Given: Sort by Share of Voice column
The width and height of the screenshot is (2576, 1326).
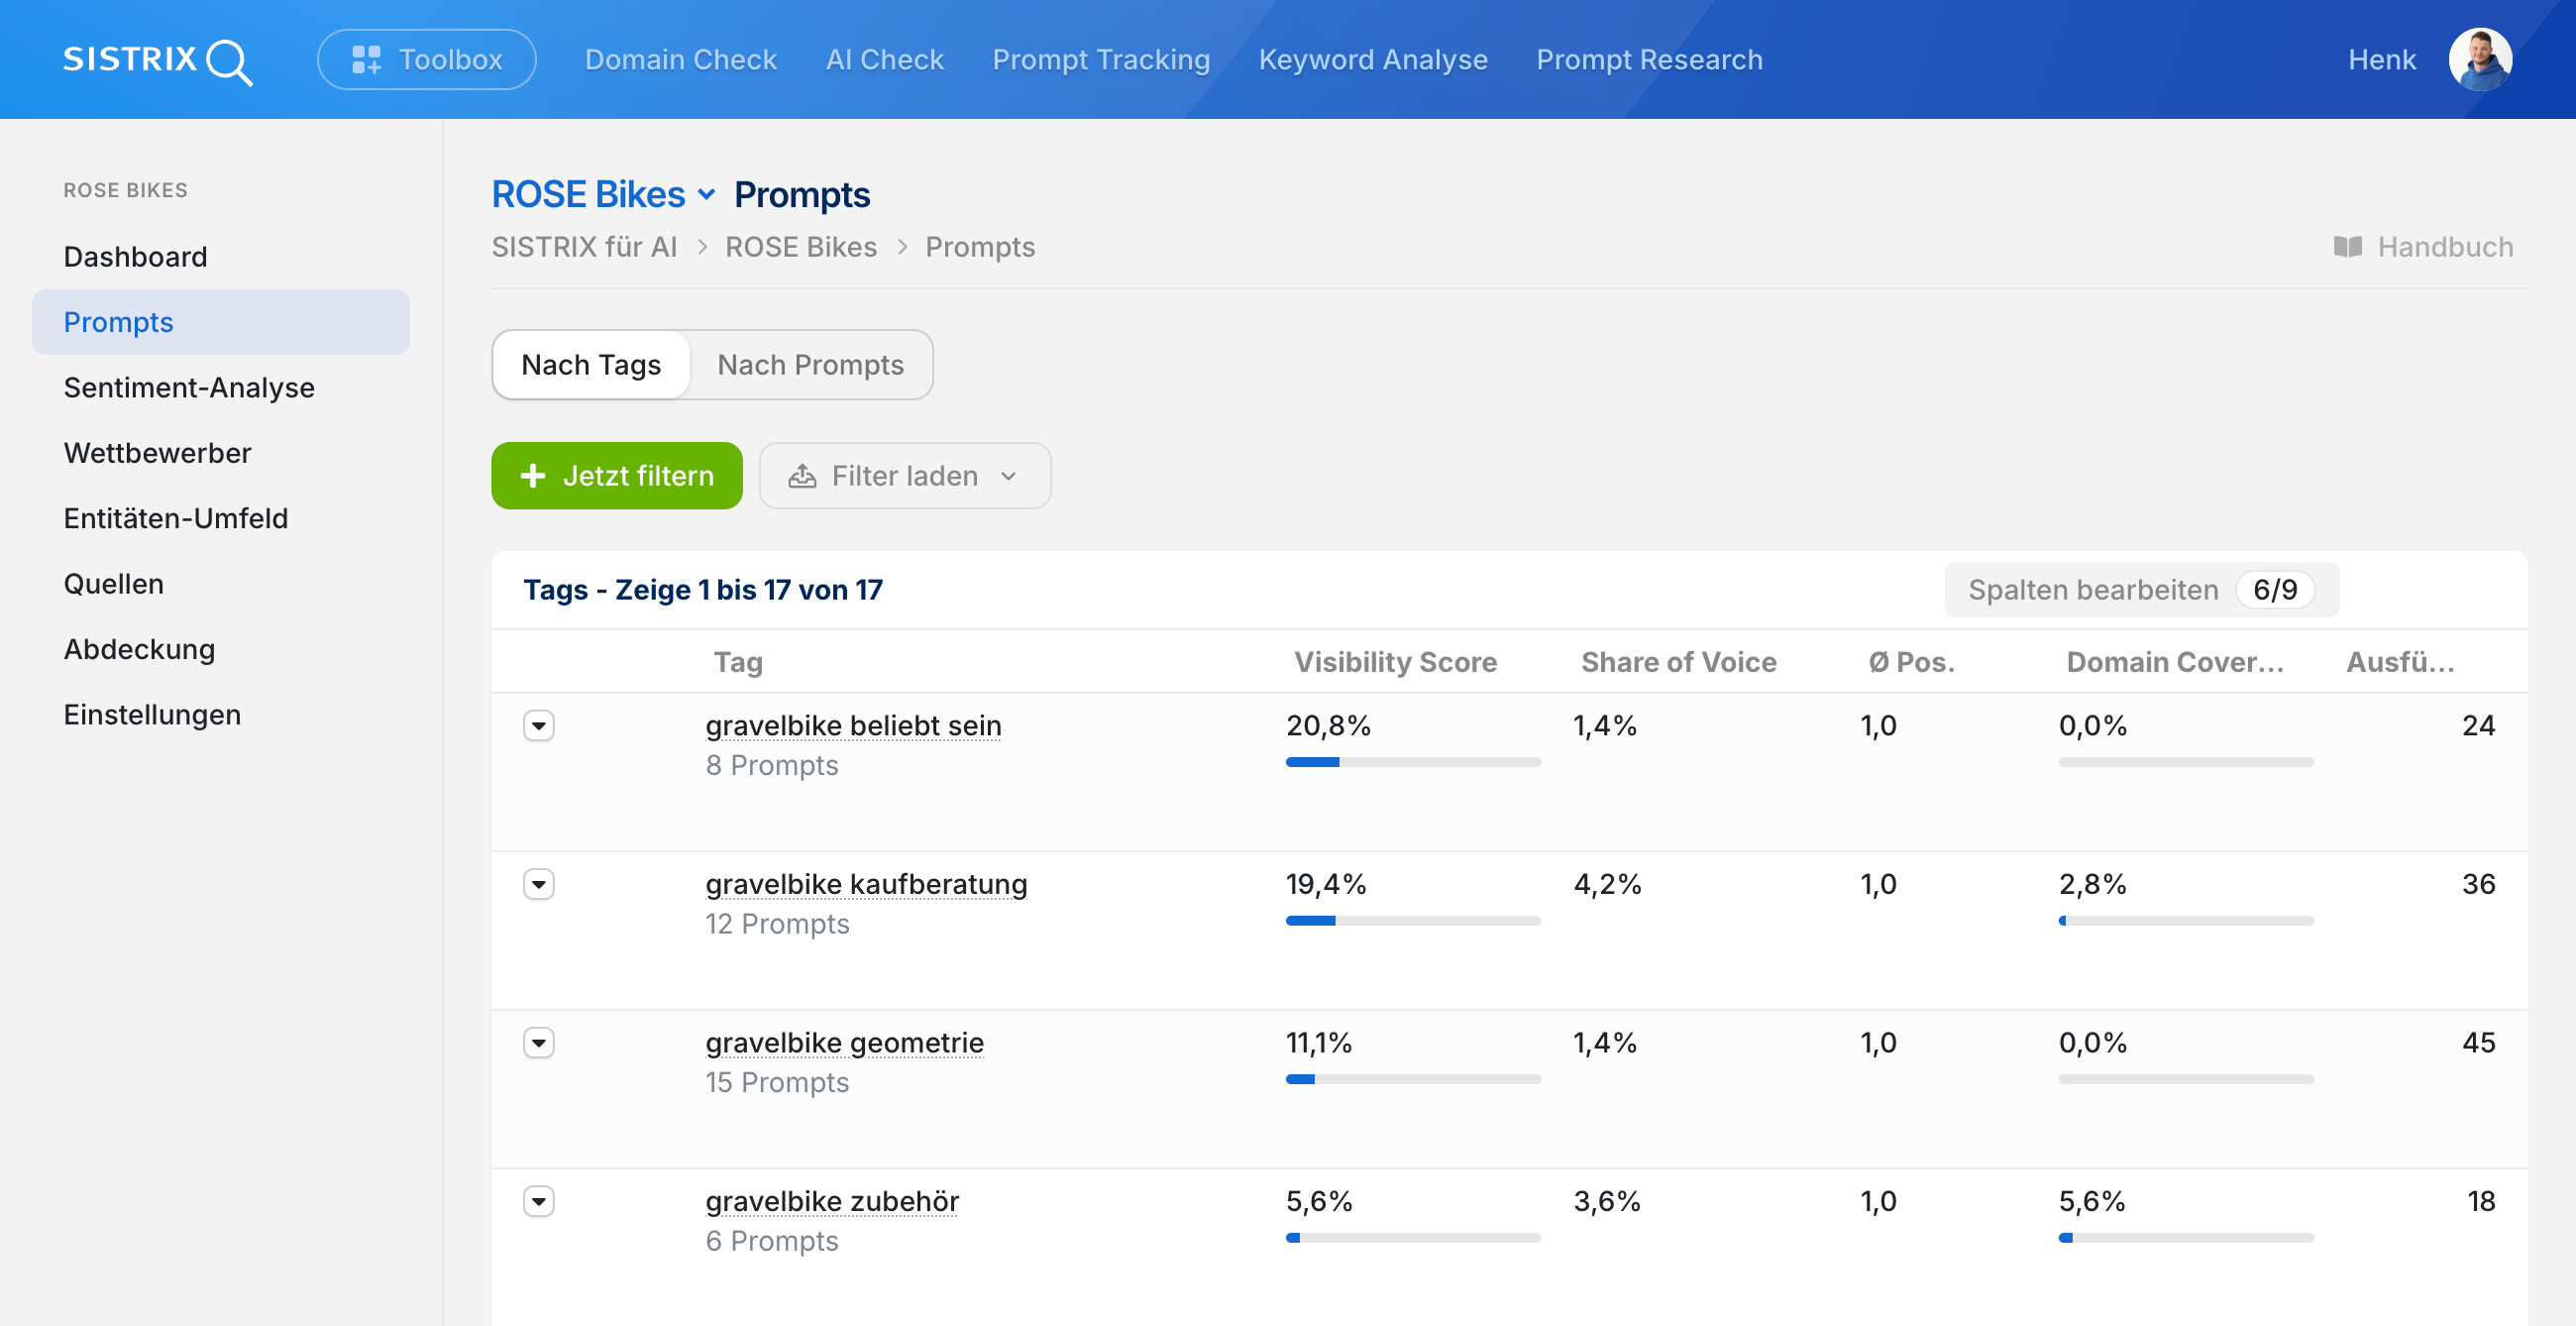Looking at the screenshot, I should tap(1679, 662).
